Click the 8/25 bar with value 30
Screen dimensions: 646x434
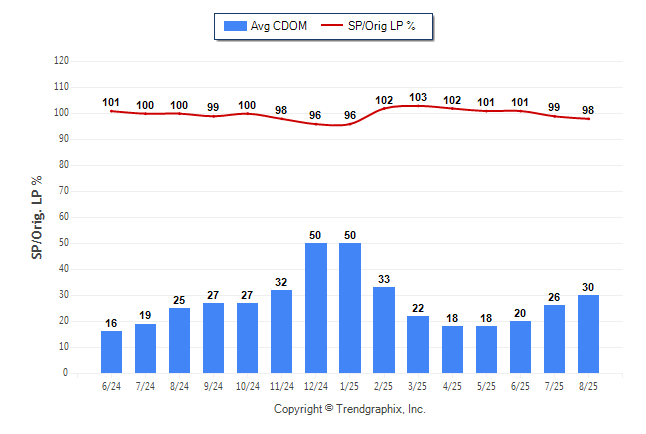[588, 334]
